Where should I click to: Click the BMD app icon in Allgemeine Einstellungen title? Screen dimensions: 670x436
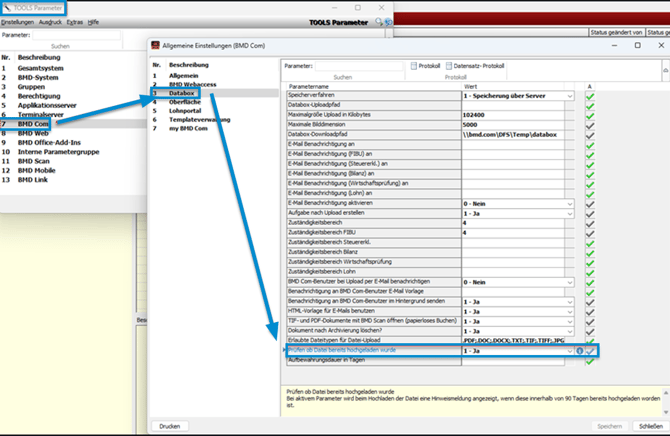pyautogui.click(x=156, y=45)
